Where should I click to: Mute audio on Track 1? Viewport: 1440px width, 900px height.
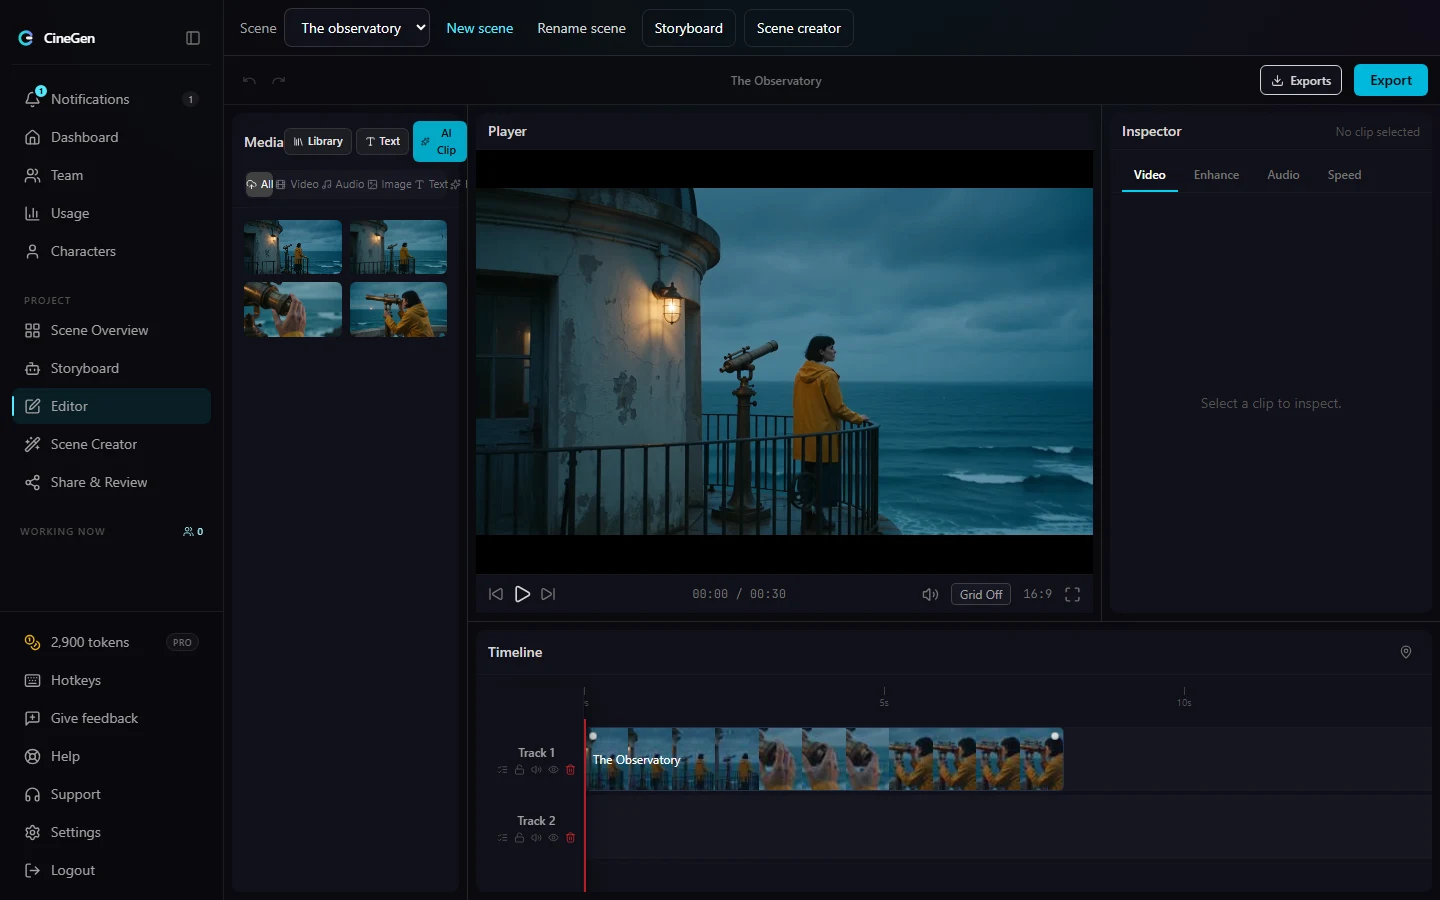coord(536,770)
